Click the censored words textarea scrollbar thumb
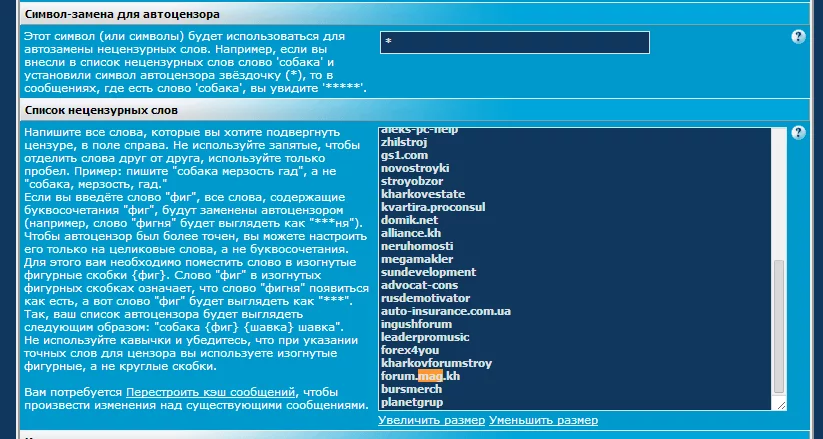This screenshot has width=823, height=439. pos(779,326)
